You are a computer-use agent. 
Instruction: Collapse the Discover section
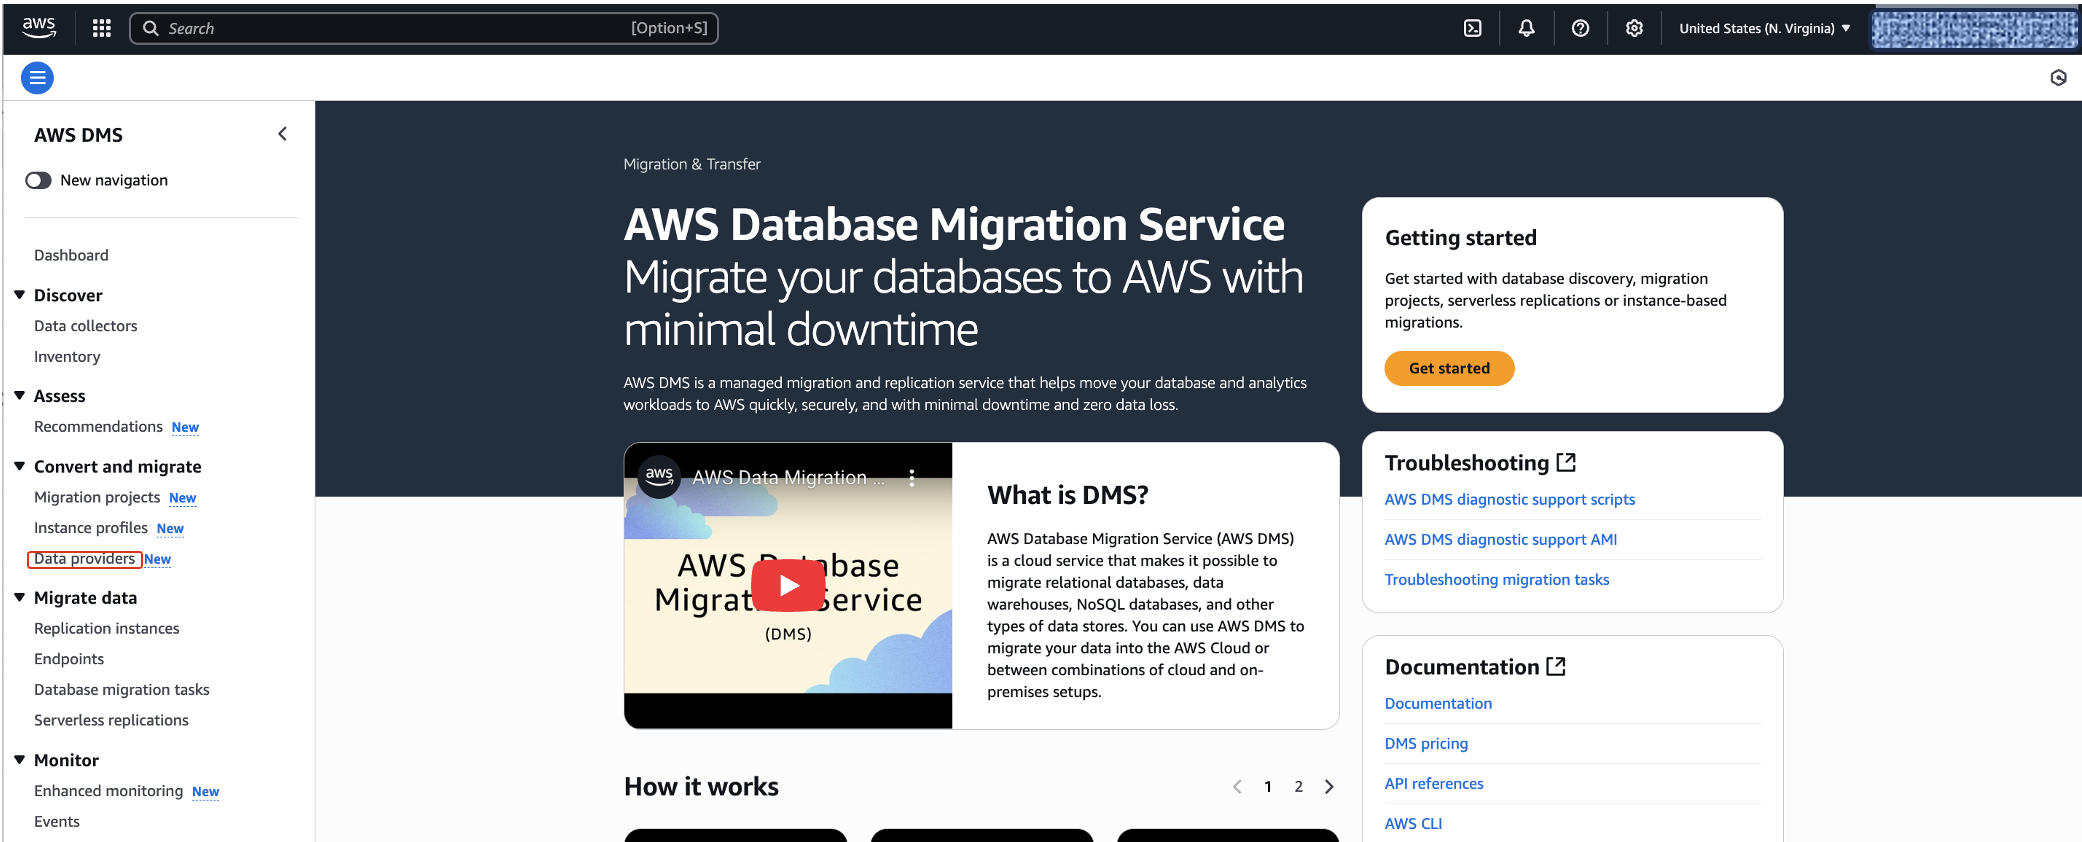[20, 295]
